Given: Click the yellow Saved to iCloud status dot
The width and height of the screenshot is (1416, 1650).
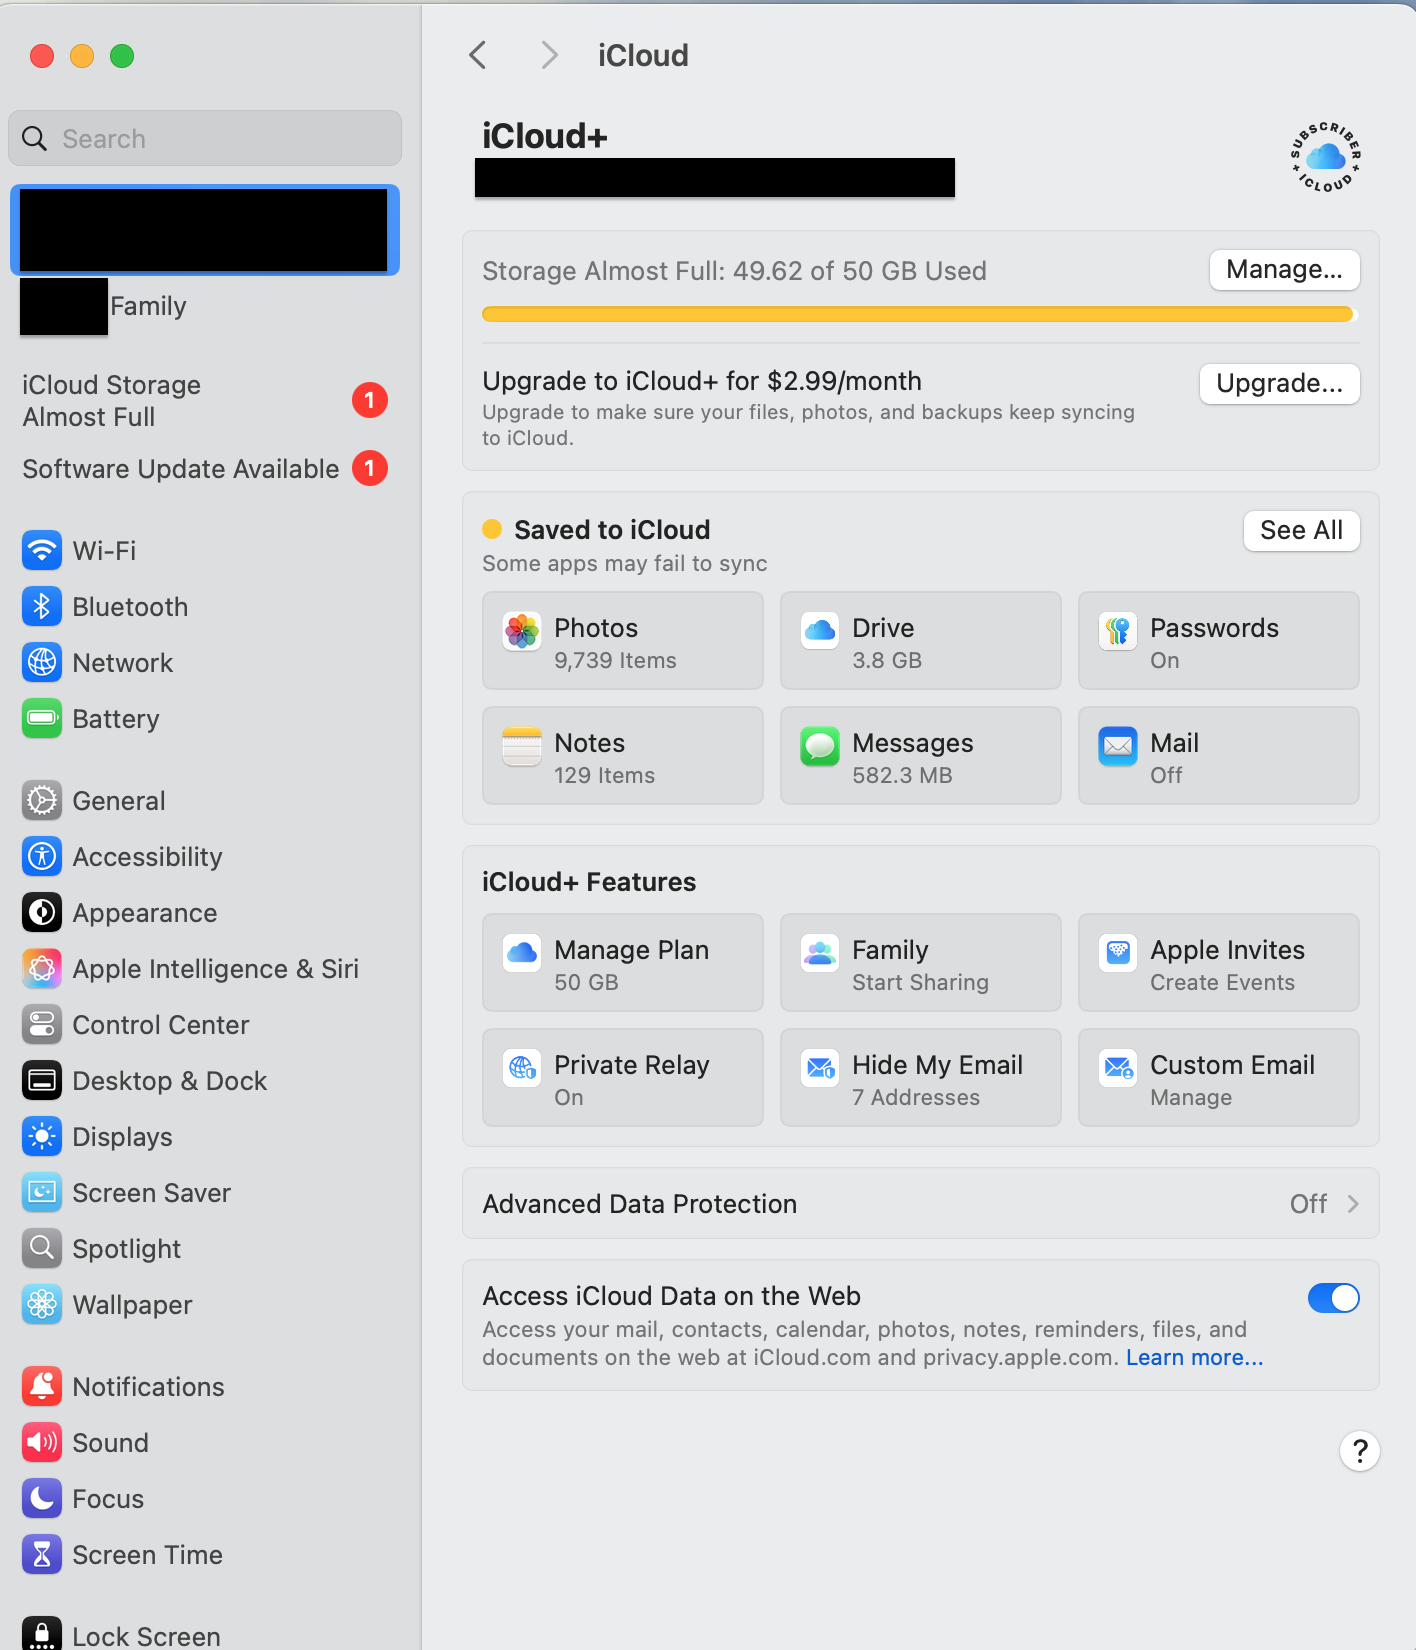Looking at the screenshot, I should 492,529.
